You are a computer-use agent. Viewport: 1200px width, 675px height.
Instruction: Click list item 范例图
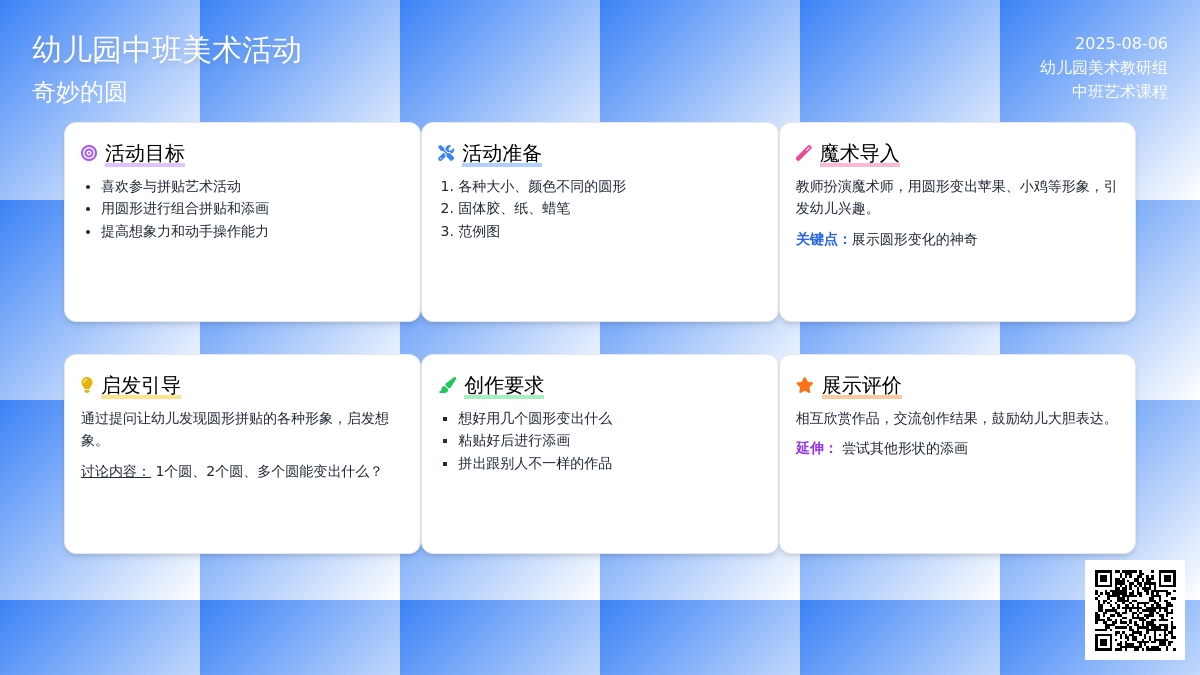click(x=479, y=231)
